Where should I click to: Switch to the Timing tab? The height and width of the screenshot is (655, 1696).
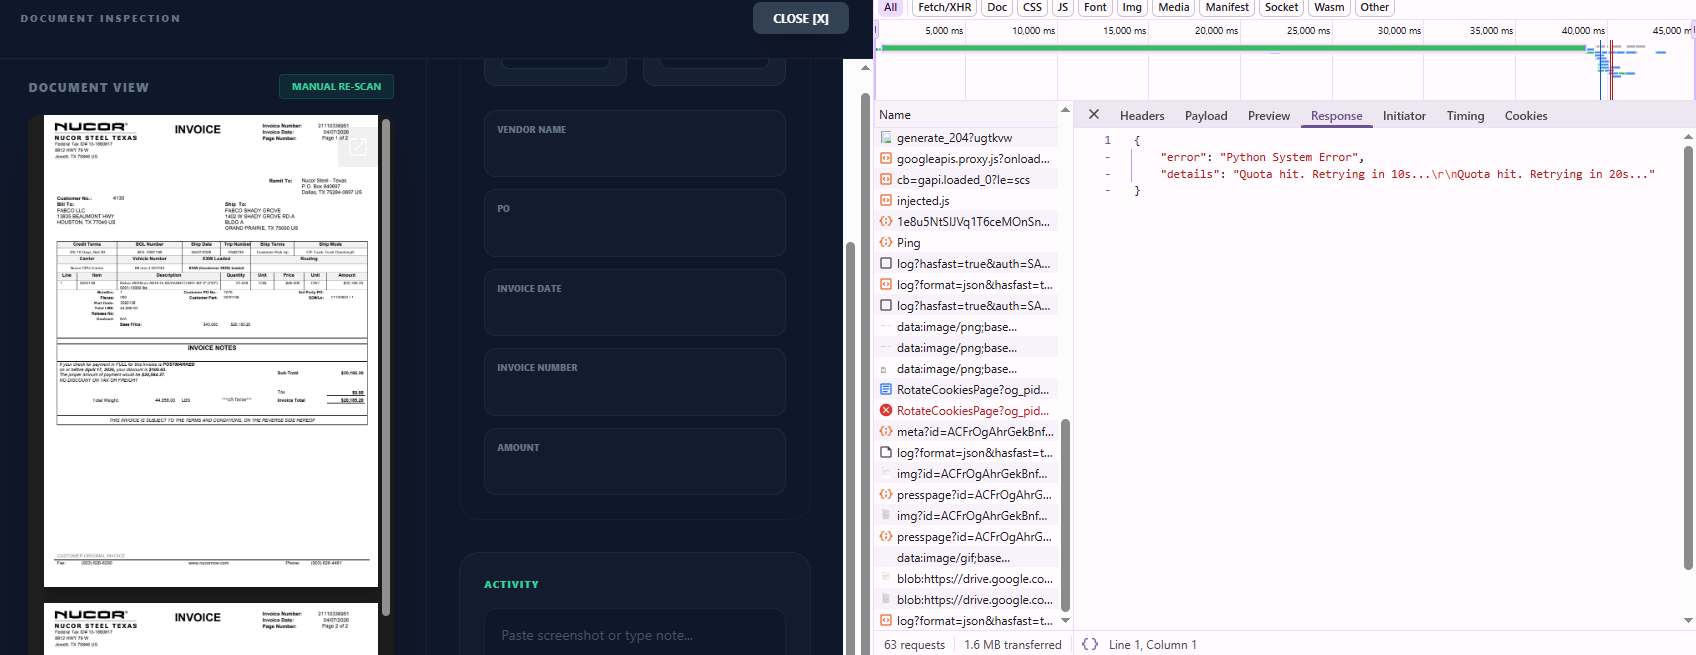coord(1465,116)
